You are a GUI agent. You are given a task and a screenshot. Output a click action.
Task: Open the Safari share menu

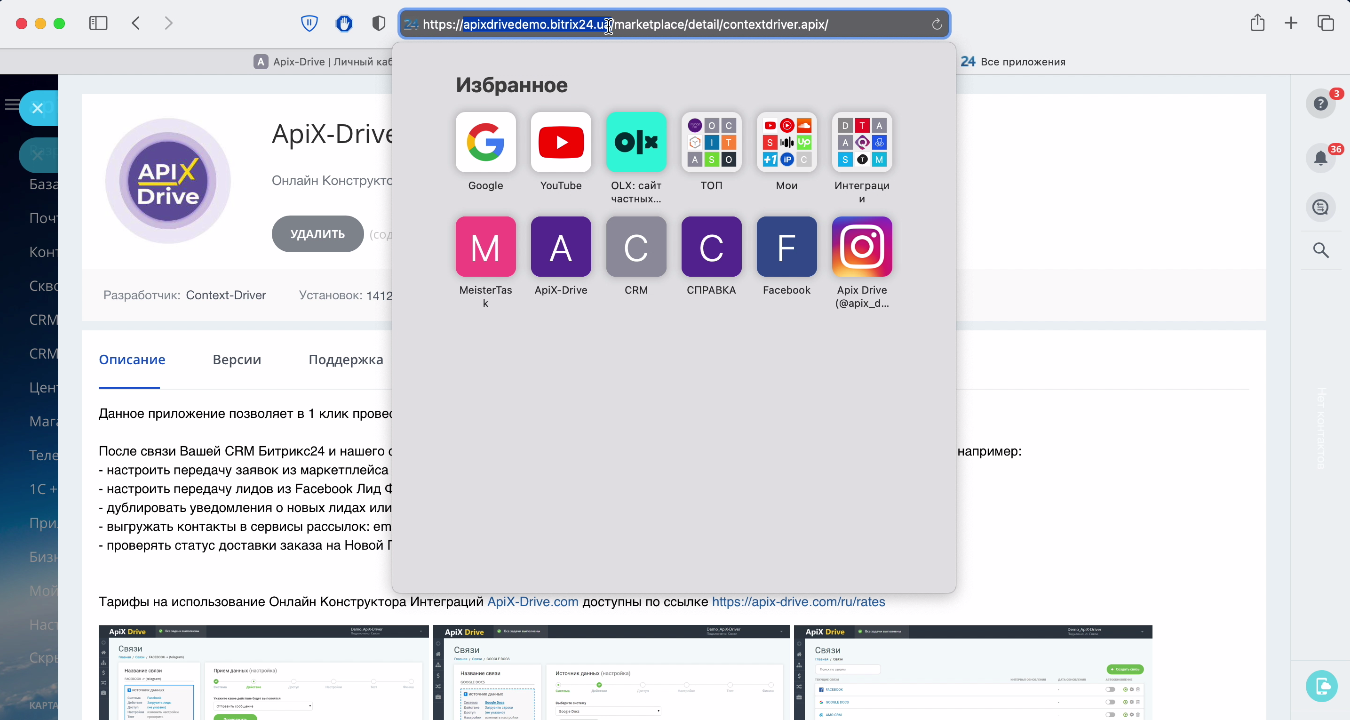[x=1258, y=23]
